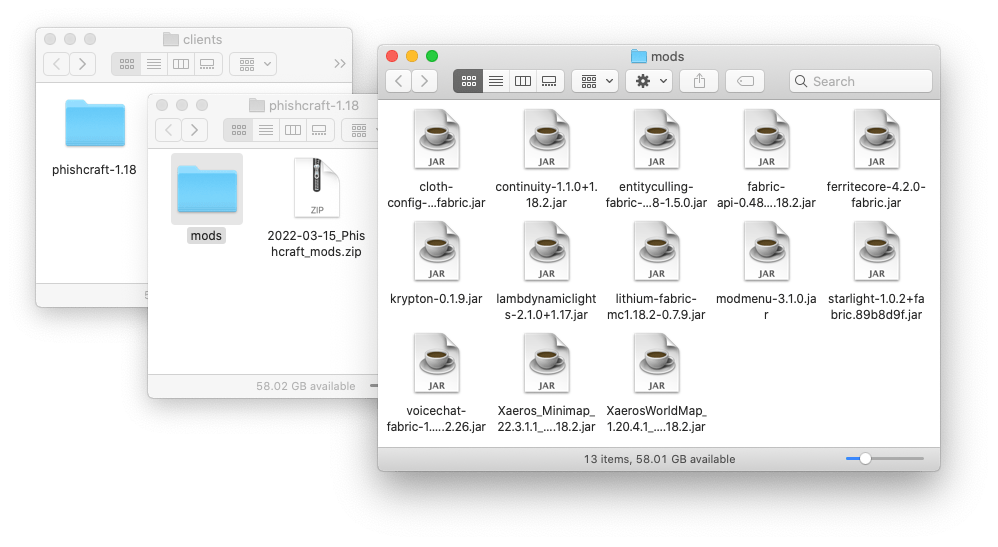Screen dimensions: 998x547
Task: Click the forward button in phishcraft-1.18 window
Action: pyautogui.click(x=194, y=130)
